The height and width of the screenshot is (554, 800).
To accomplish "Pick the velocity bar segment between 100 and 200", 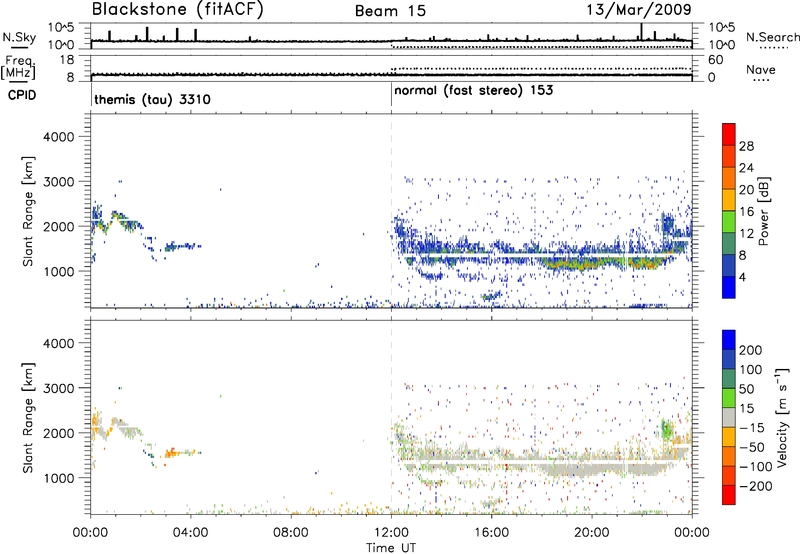I will click(729, 359).
